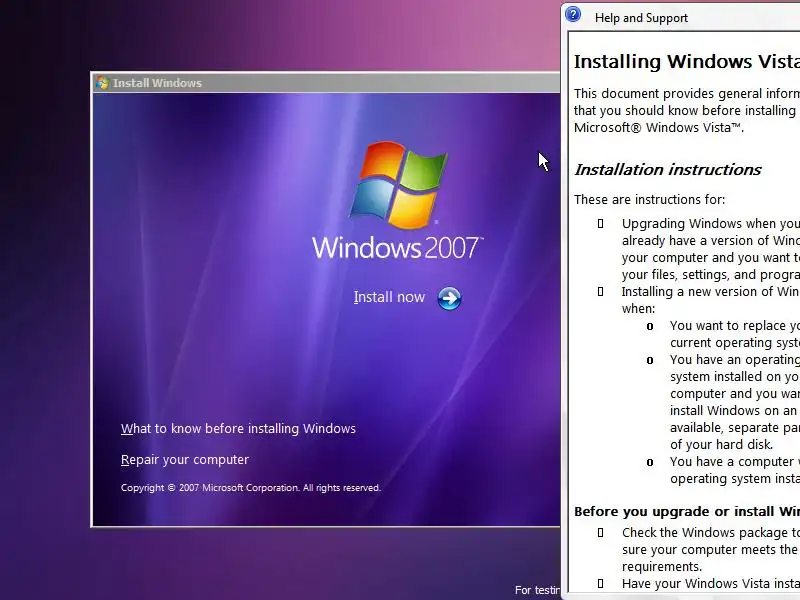Click the Installing Windows Vista heading
Screen dimensions: 800x600
[687, 61]
